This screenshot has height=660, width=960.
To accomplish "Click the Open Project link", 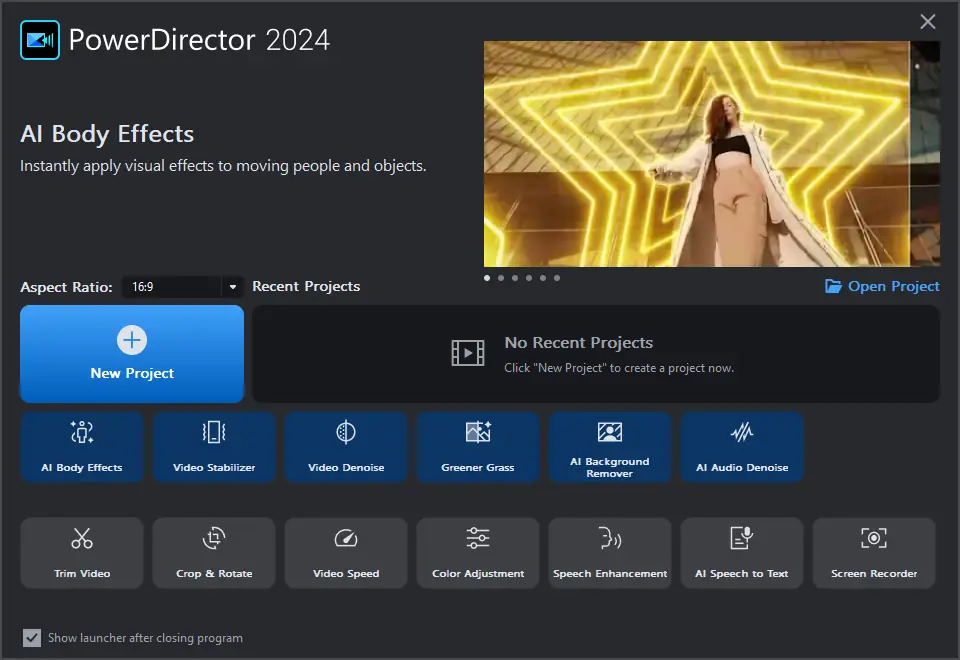I will (x=882, y=286).
